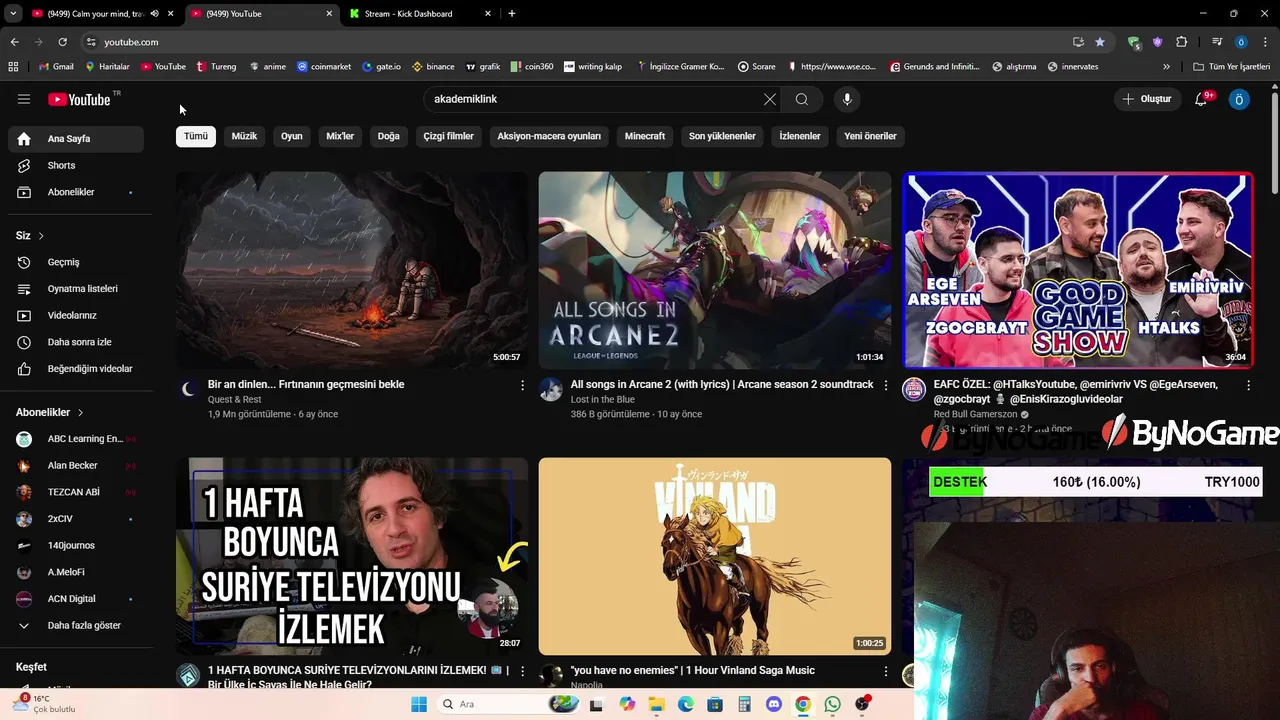
Task: Start voice search with the microphone
Action: pyautogui.click(x=847, y=99)
